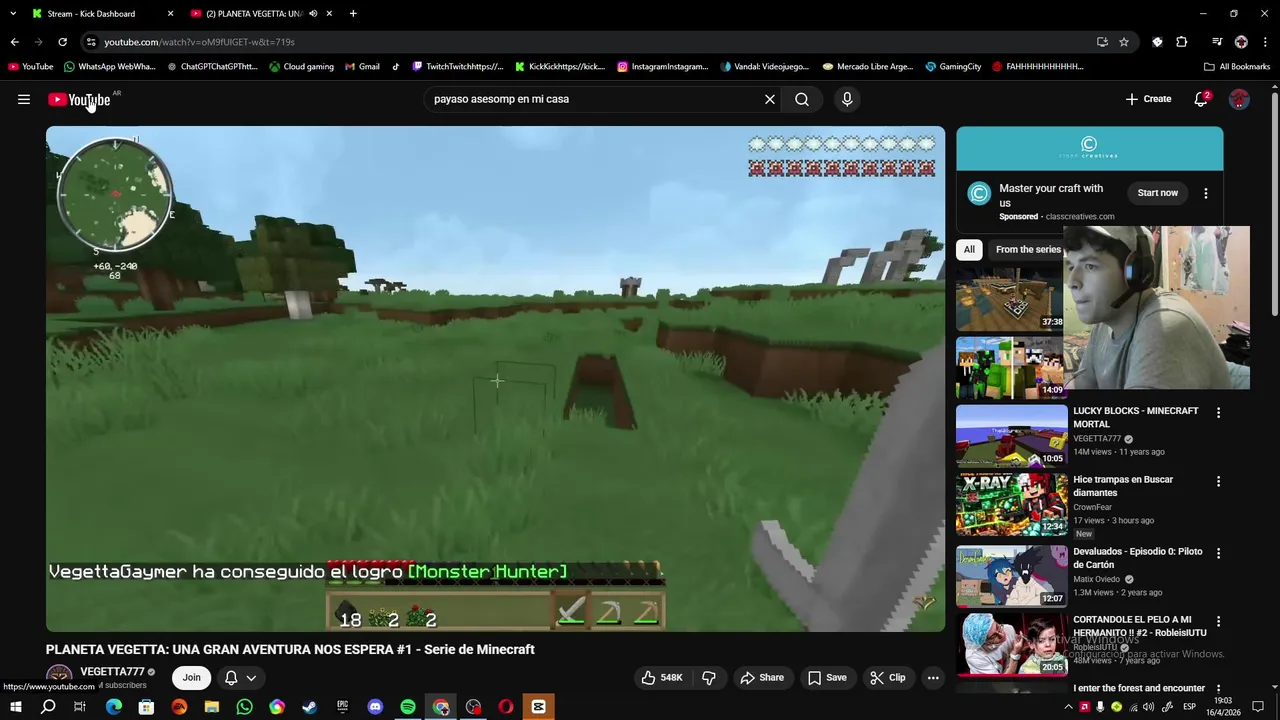Open a new browser tab

353,14
